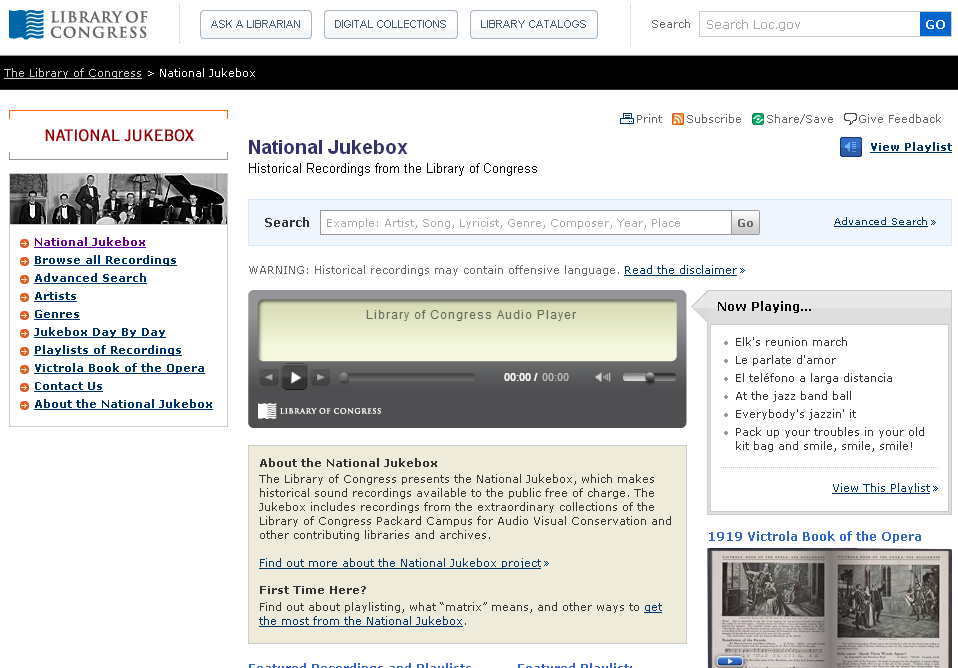
Task: Select Elk's reunion march in playlist
Action: 791,342
